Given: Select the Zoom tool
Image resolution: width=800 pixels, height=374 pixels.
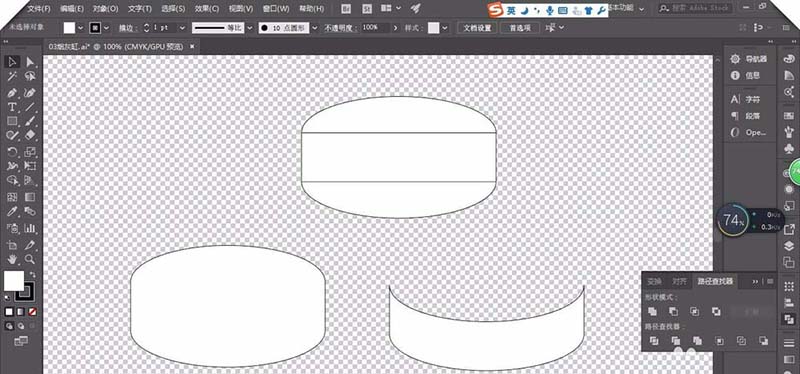Looking at the screenshot, I should pyautogui.click(x=30, y=259).
